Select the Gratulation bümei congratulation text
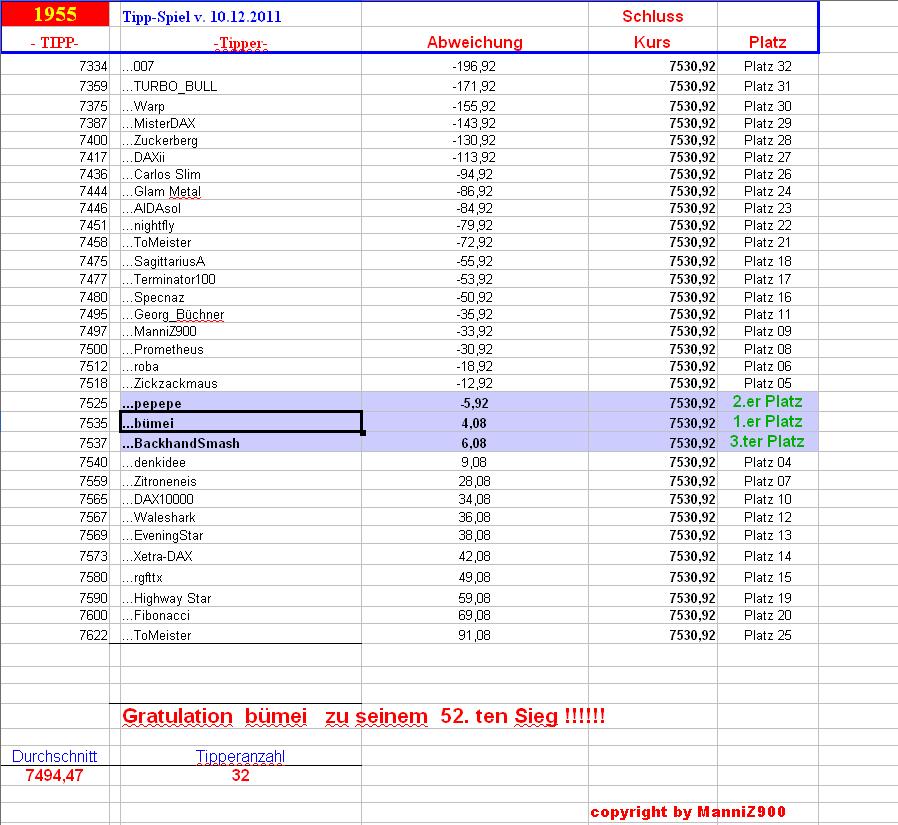The width and height of the screenshot is (898, 825). coord(364,716)
